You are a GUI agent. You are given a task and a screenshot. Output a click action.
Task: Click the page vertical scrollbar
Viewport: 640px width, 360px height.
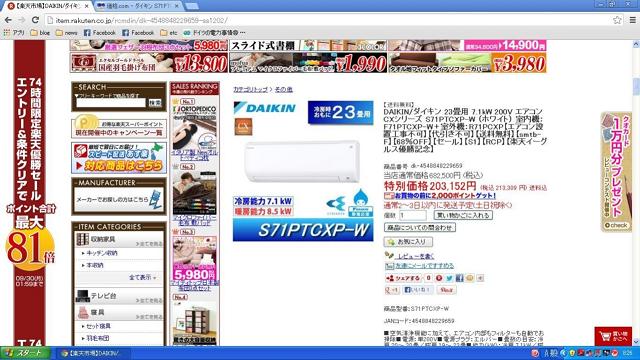pyautogui.click(x=636, y=193)
